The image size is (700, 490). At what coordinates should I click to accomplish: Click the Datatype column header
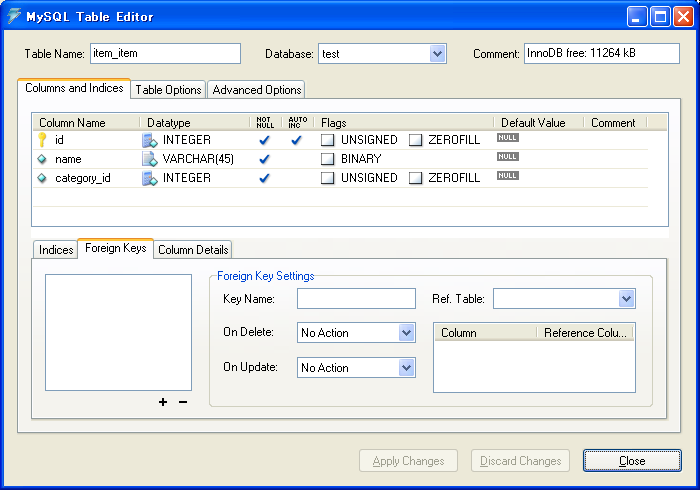[x=195, y=123]
